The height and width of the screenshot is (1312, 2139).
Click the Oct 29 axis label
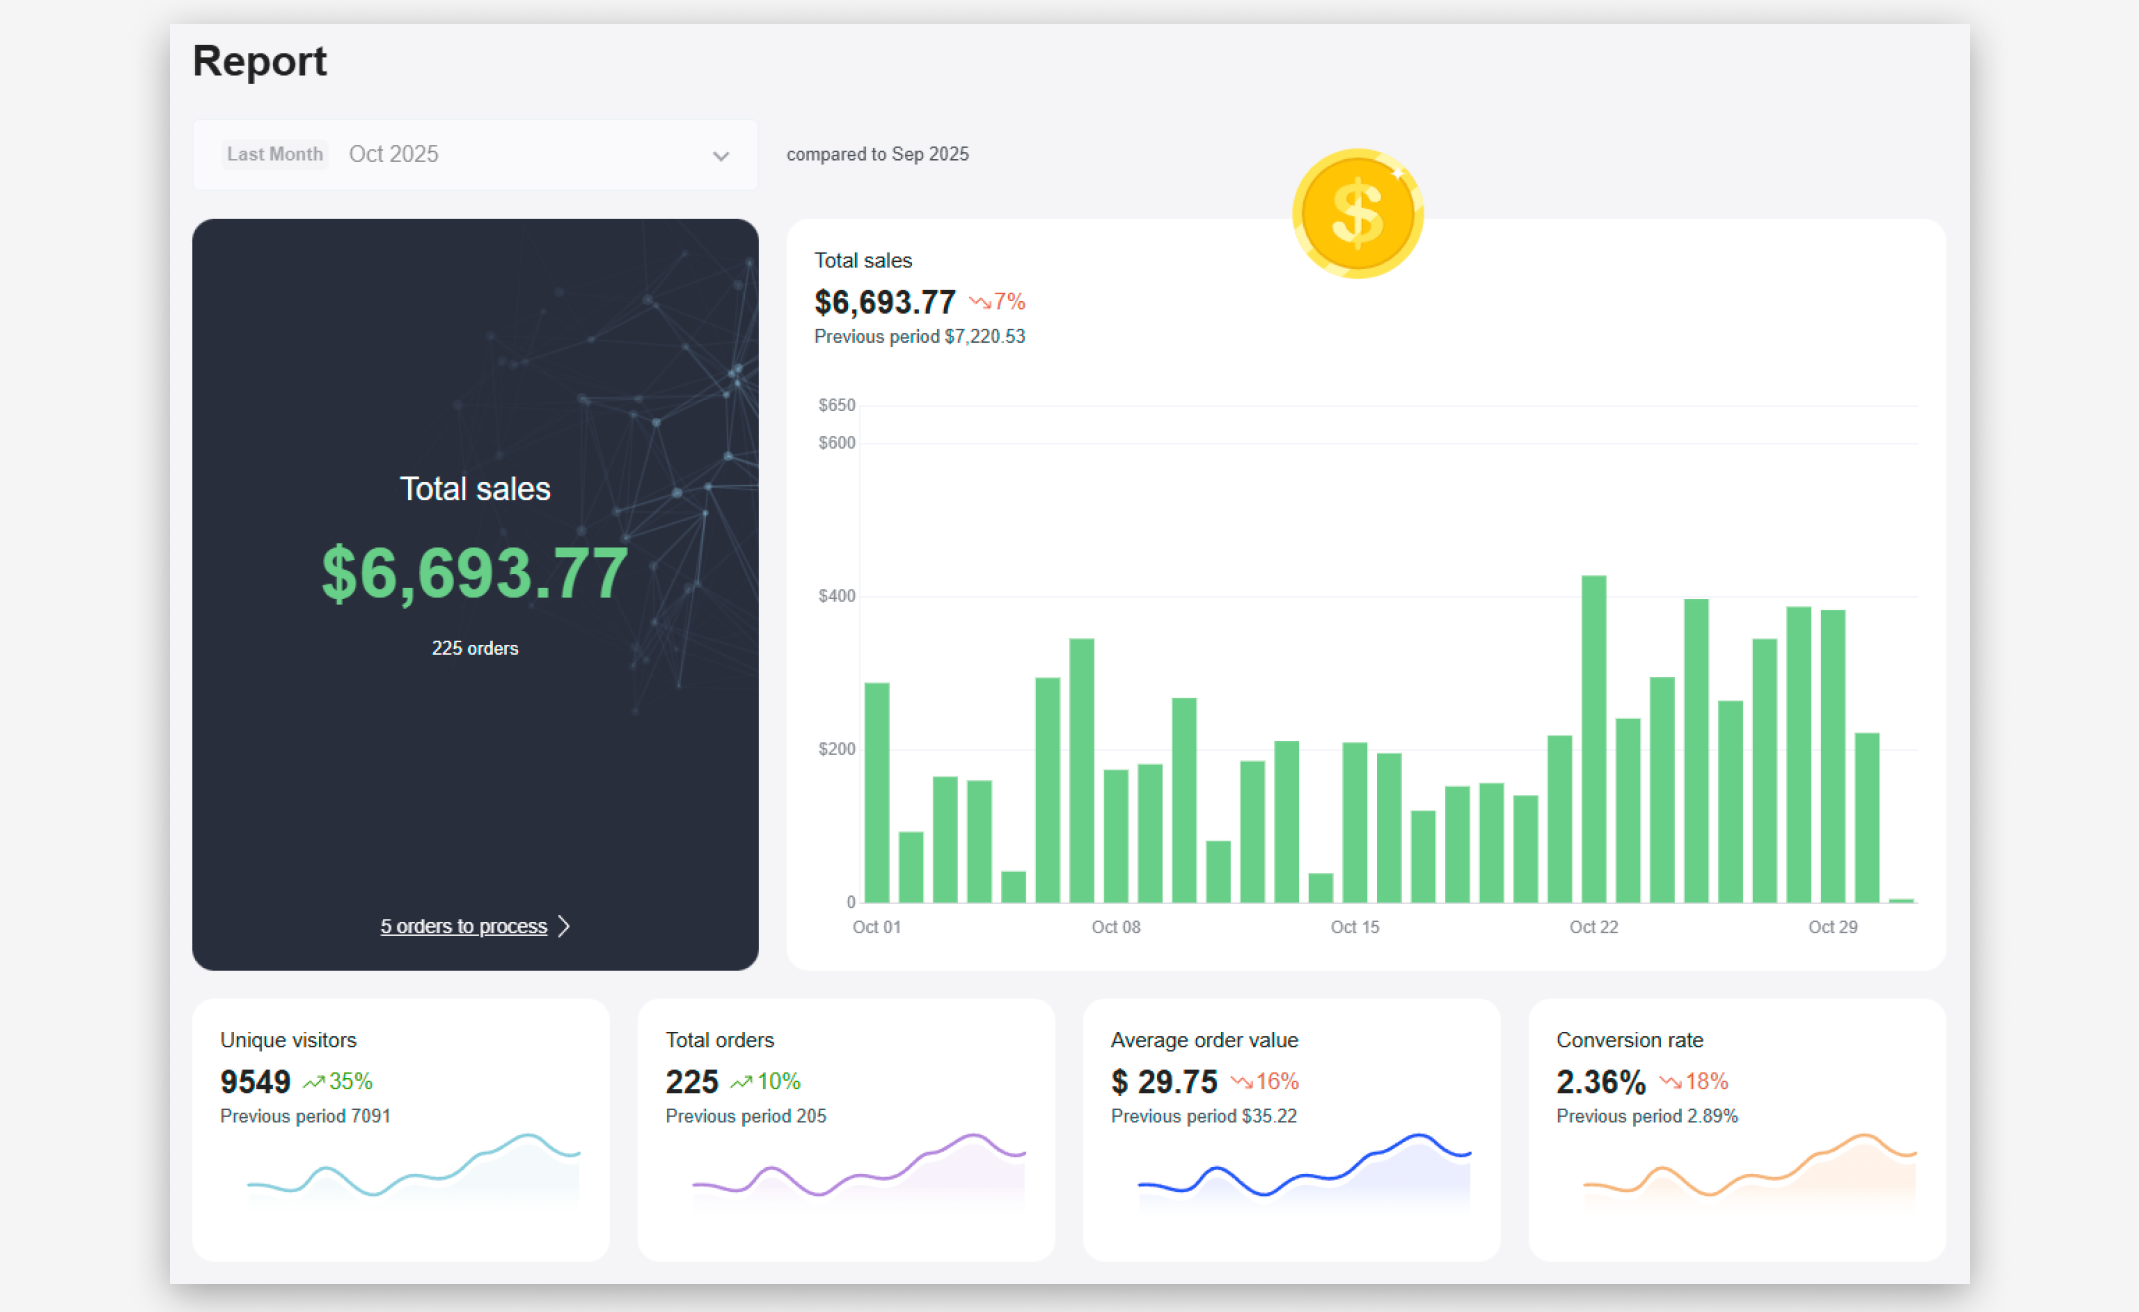coord(1832,927)
